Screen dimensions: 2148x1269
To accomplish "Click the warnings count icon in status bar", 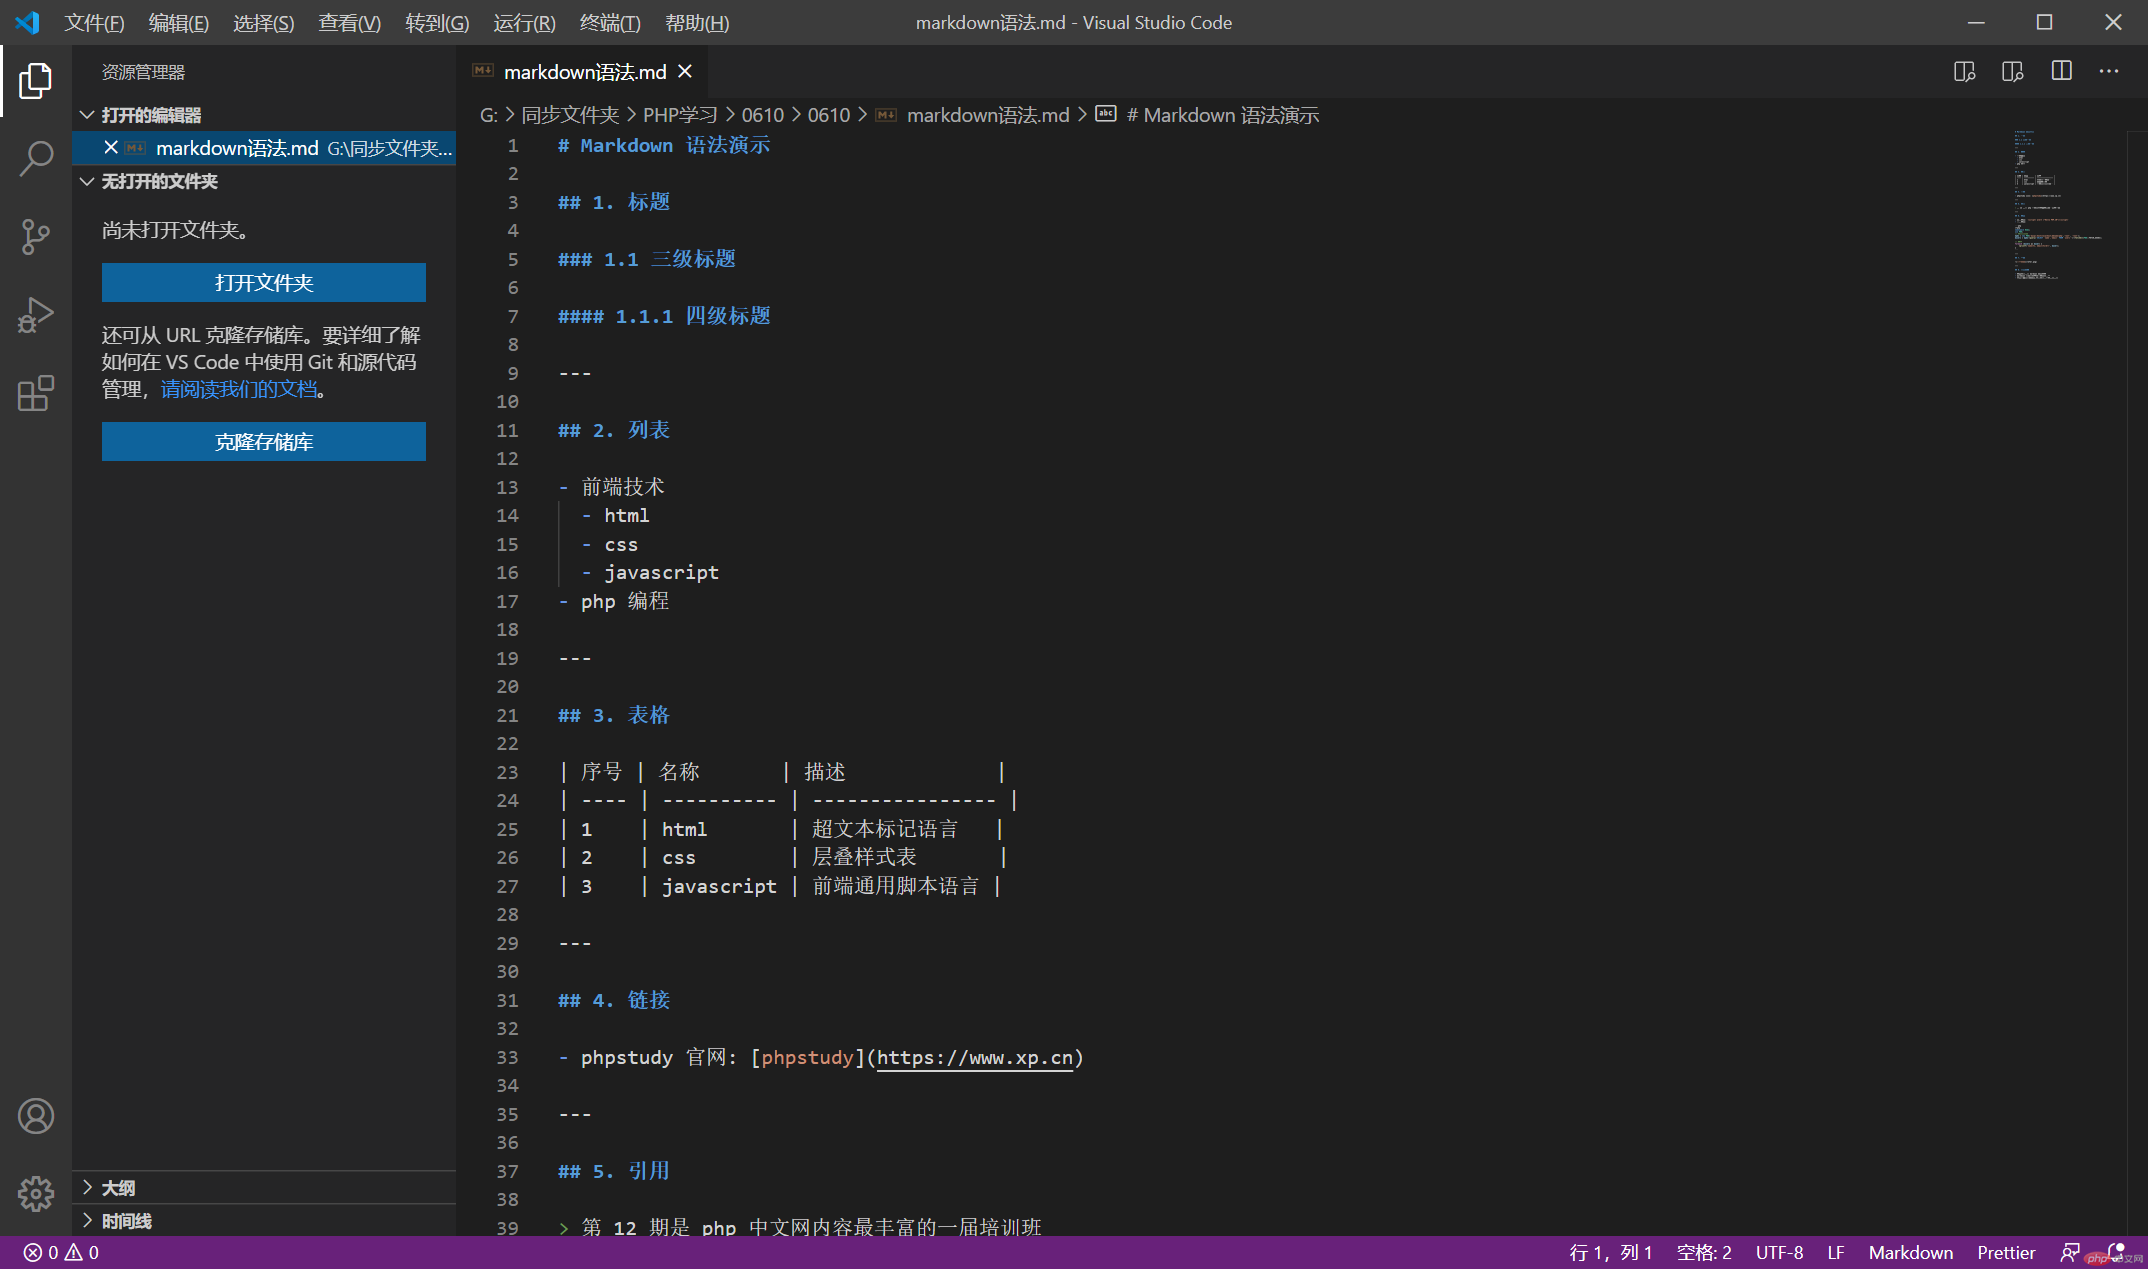I will pyautogui.click(x=73, y=1252).
